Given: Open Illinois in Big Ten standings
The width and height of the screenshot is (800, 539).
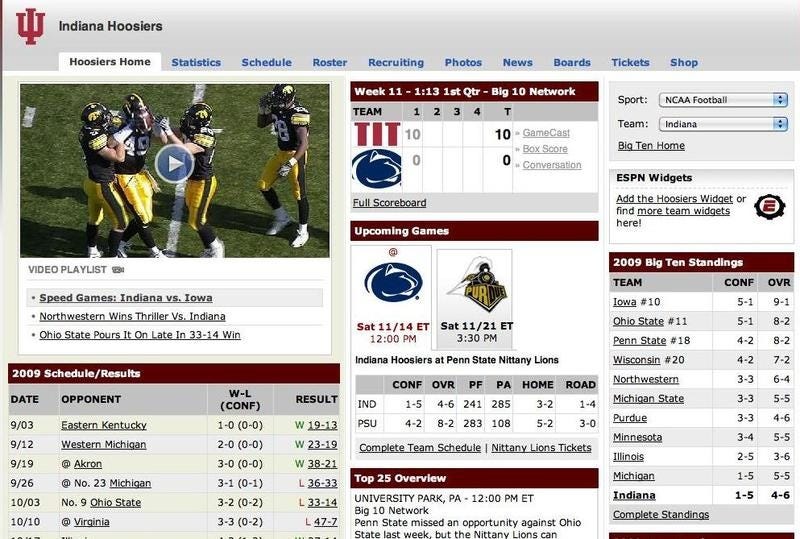Looking at the screenshot, I should click(628, 457).
